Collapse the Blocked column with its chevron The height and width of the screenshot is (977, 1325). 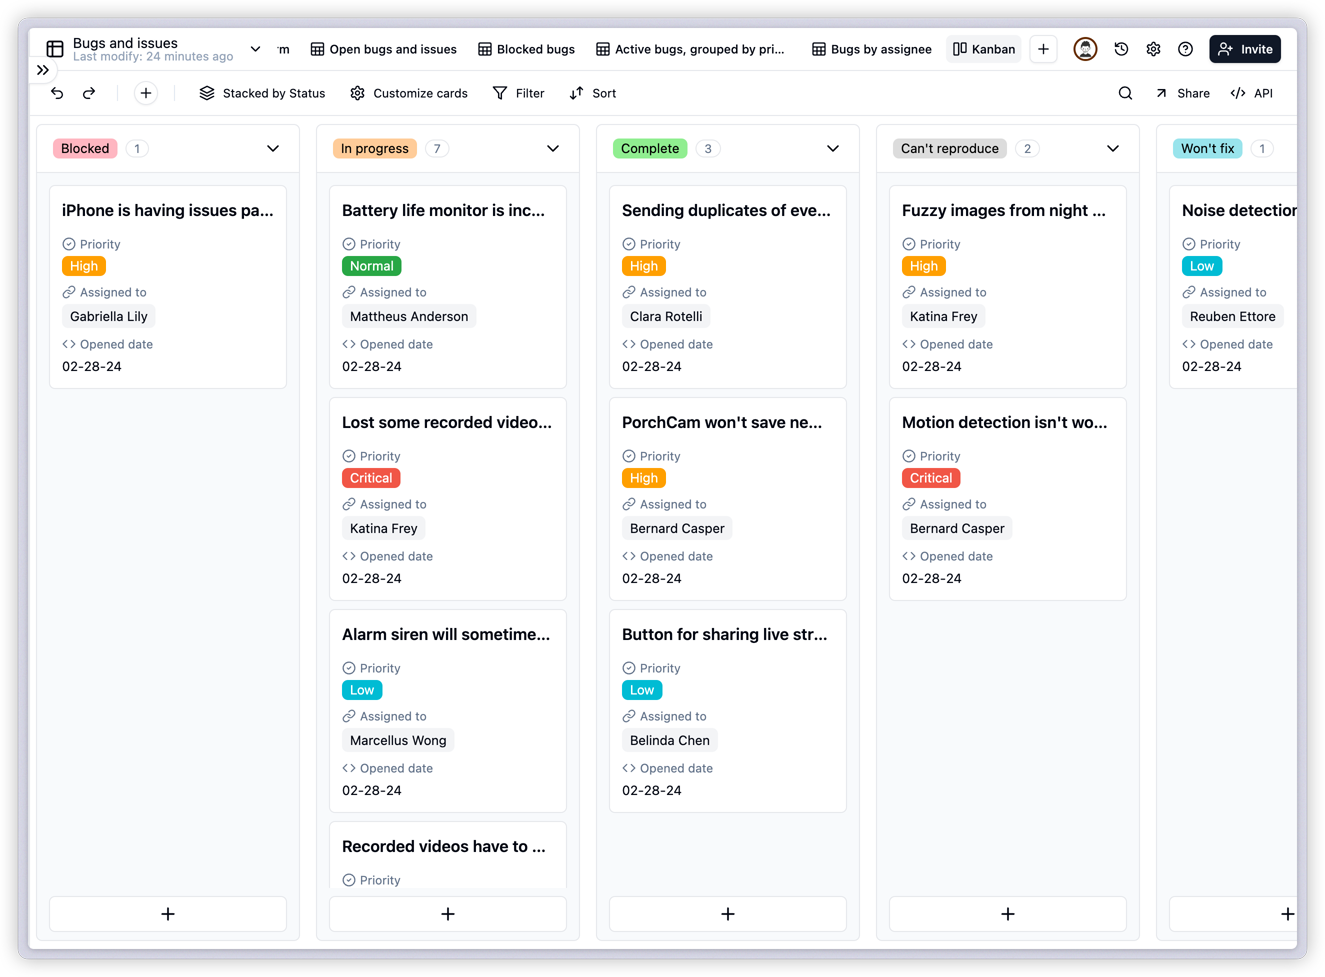pos(272,148)
